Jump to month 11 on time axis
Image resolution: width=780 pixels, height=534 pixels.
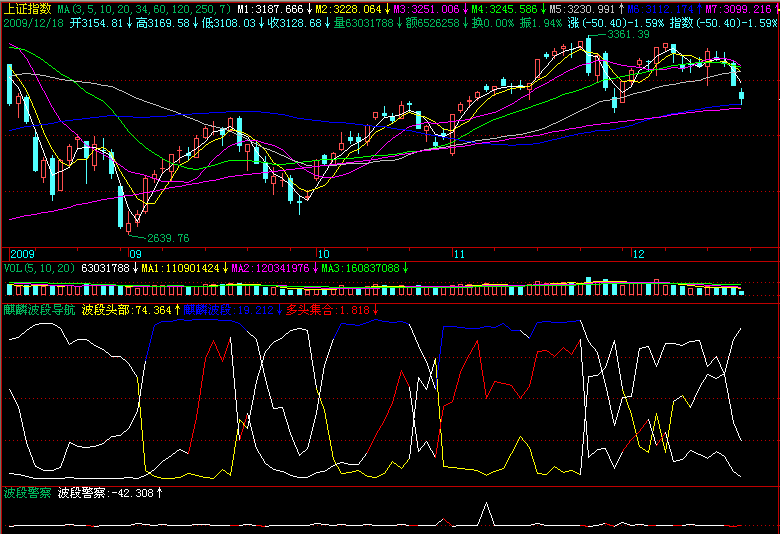458,254
